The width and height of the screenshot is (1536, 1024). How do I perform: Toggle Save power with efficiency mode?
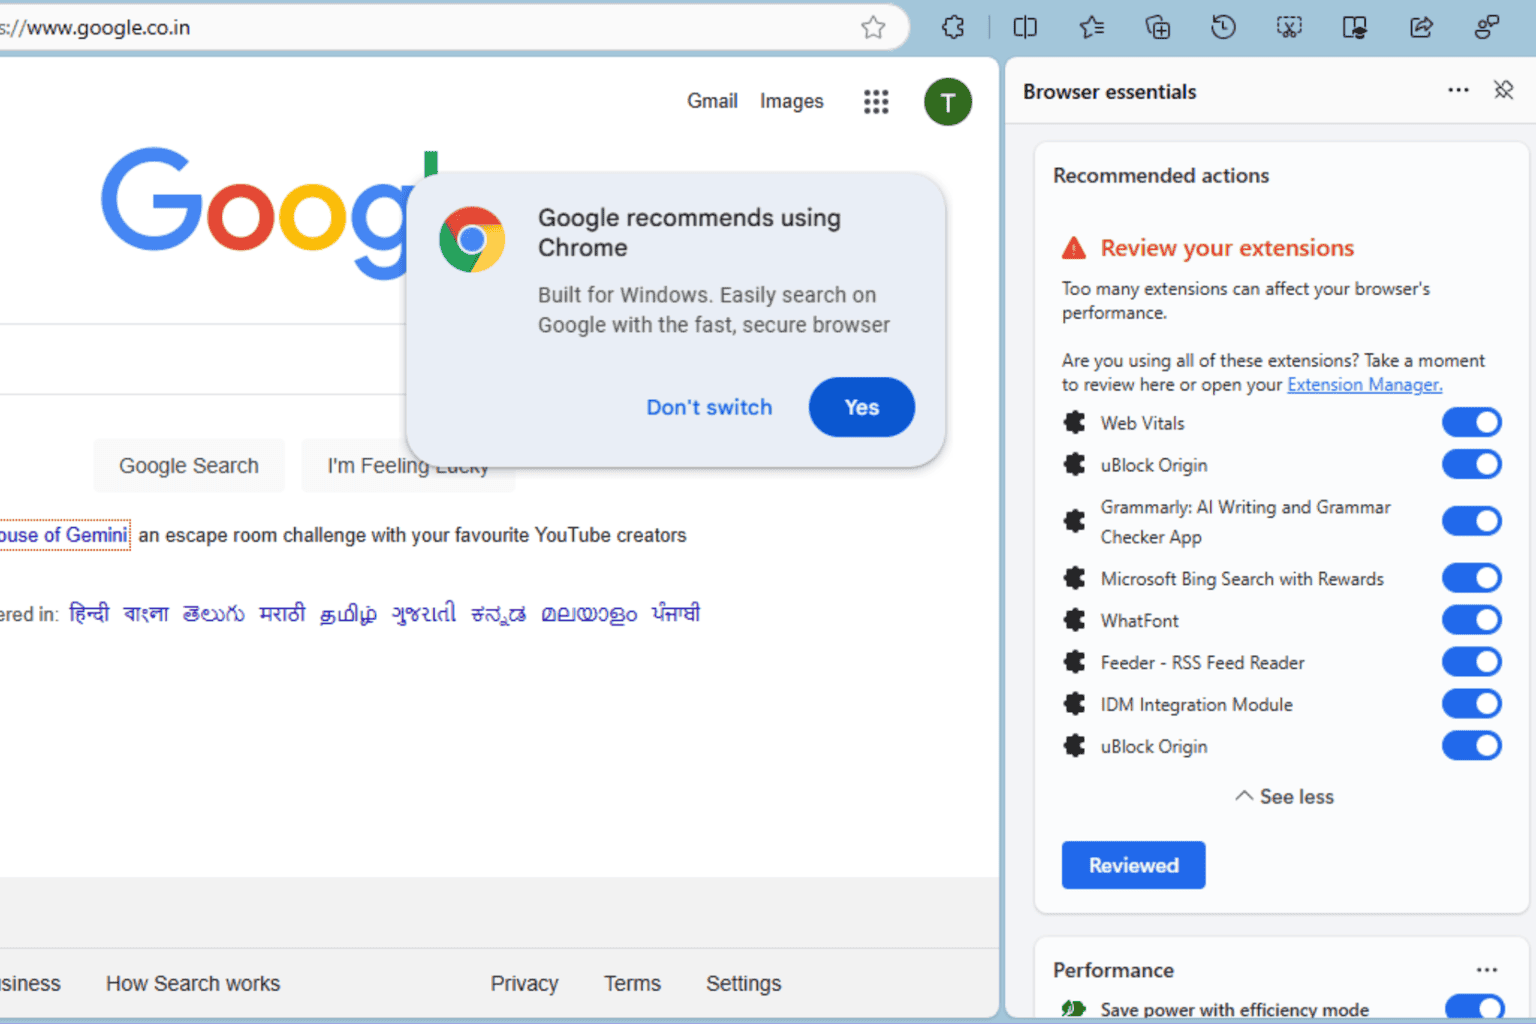tap(1474, 1008)
